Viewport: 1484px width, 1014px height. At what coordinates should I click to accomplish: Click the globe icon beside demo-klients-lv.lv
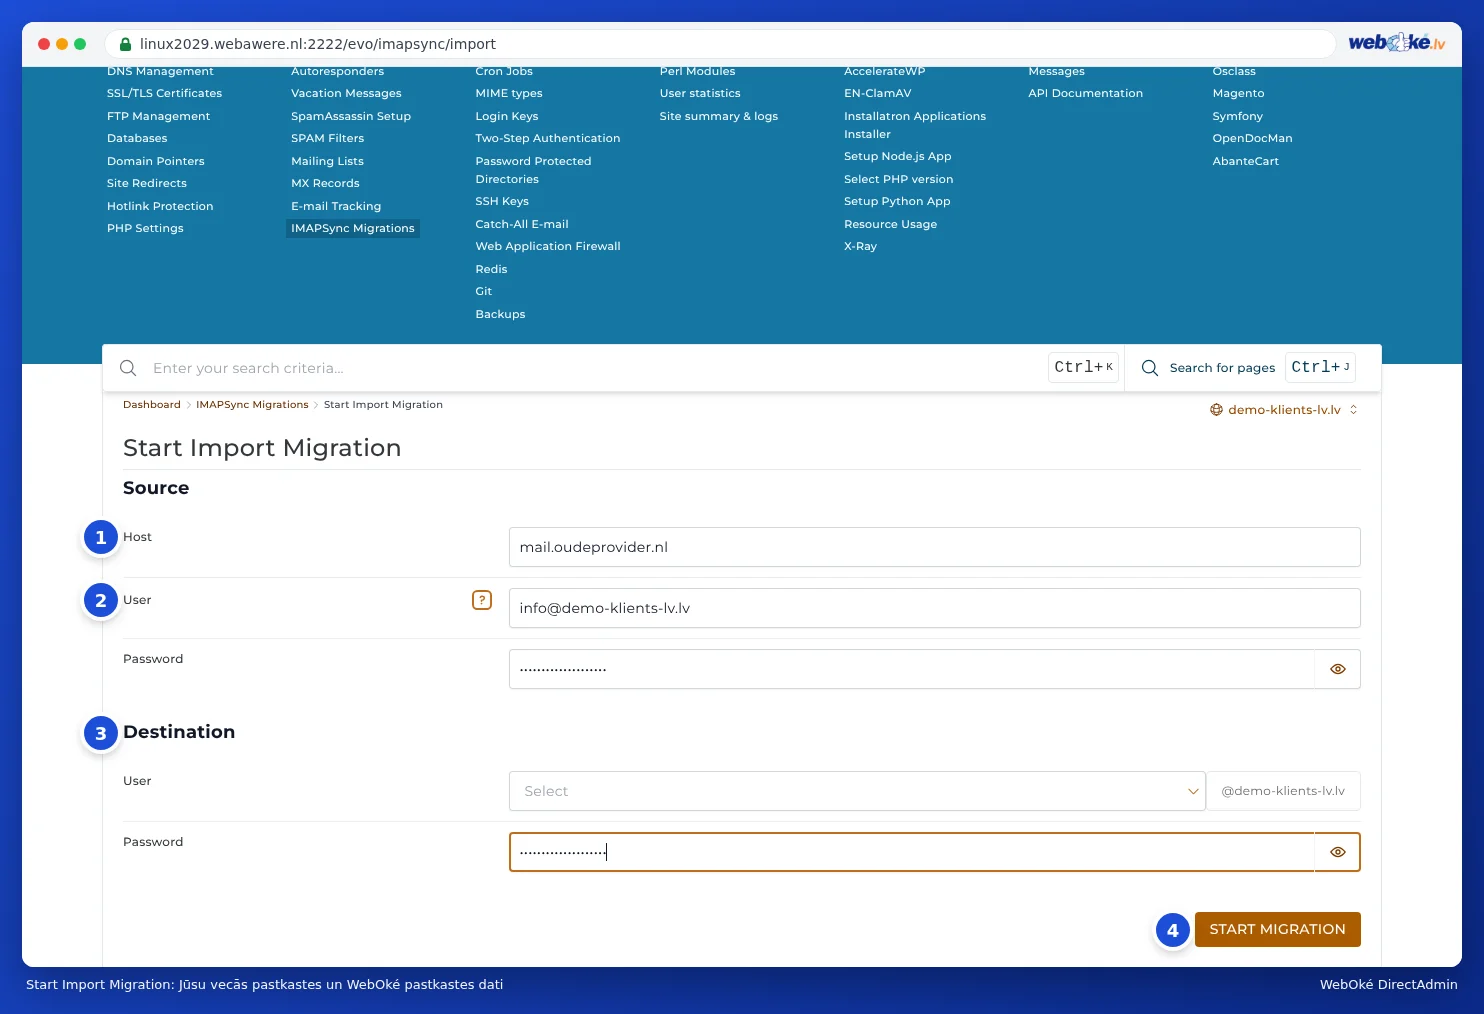point(1216,410)
